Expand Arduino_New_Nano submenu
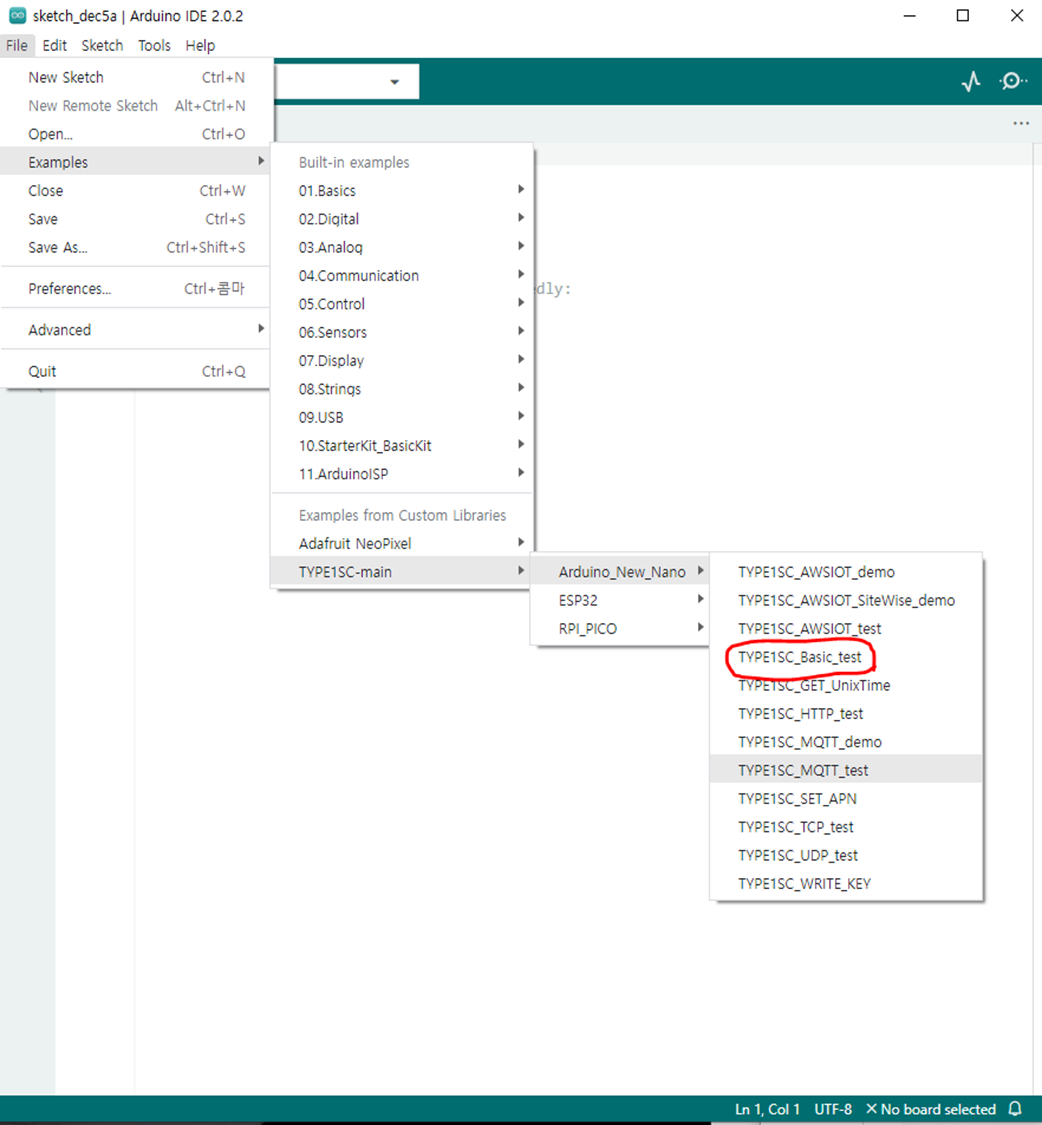This screenshot has height=1125, width=1042. coord(620,572)
